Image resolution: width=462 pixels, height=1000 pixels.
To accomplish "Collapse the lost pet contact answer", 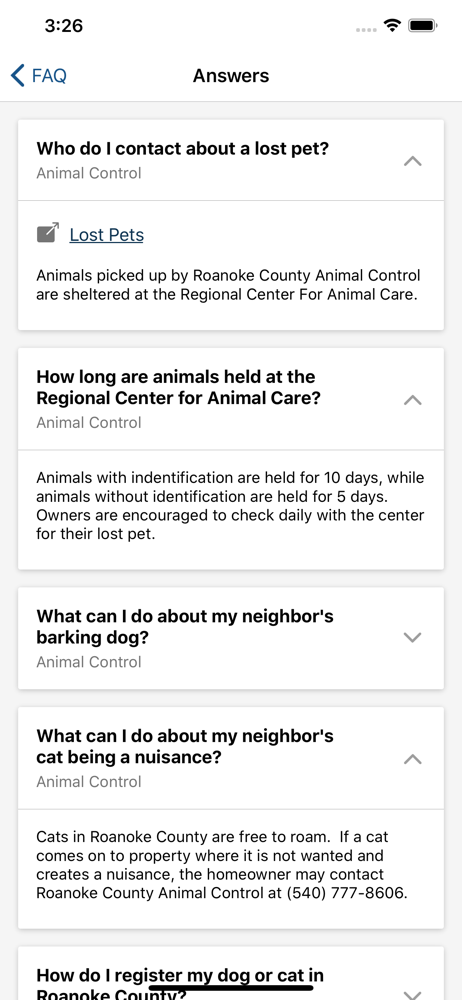I will (x=413, y=161).
